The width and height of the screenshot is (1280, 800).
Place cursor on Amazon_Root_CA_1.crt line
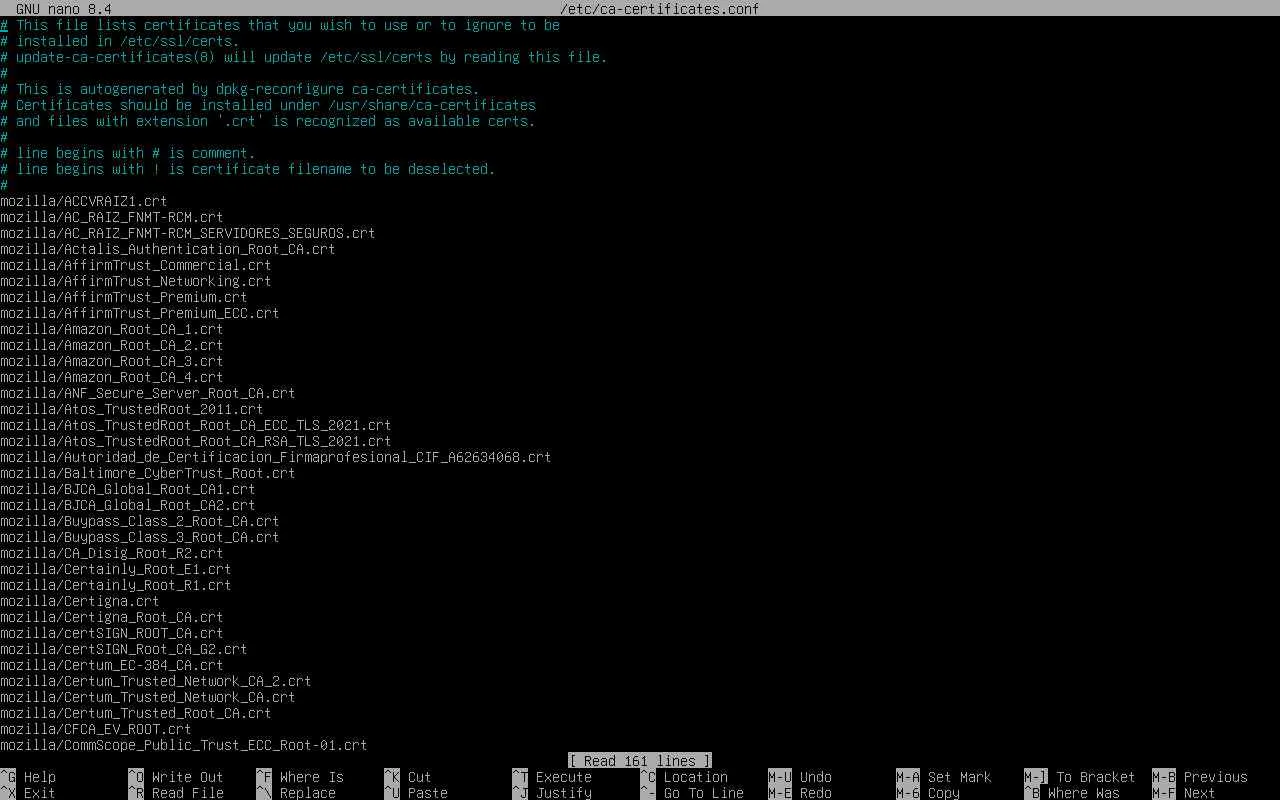(x=112, y=329)
